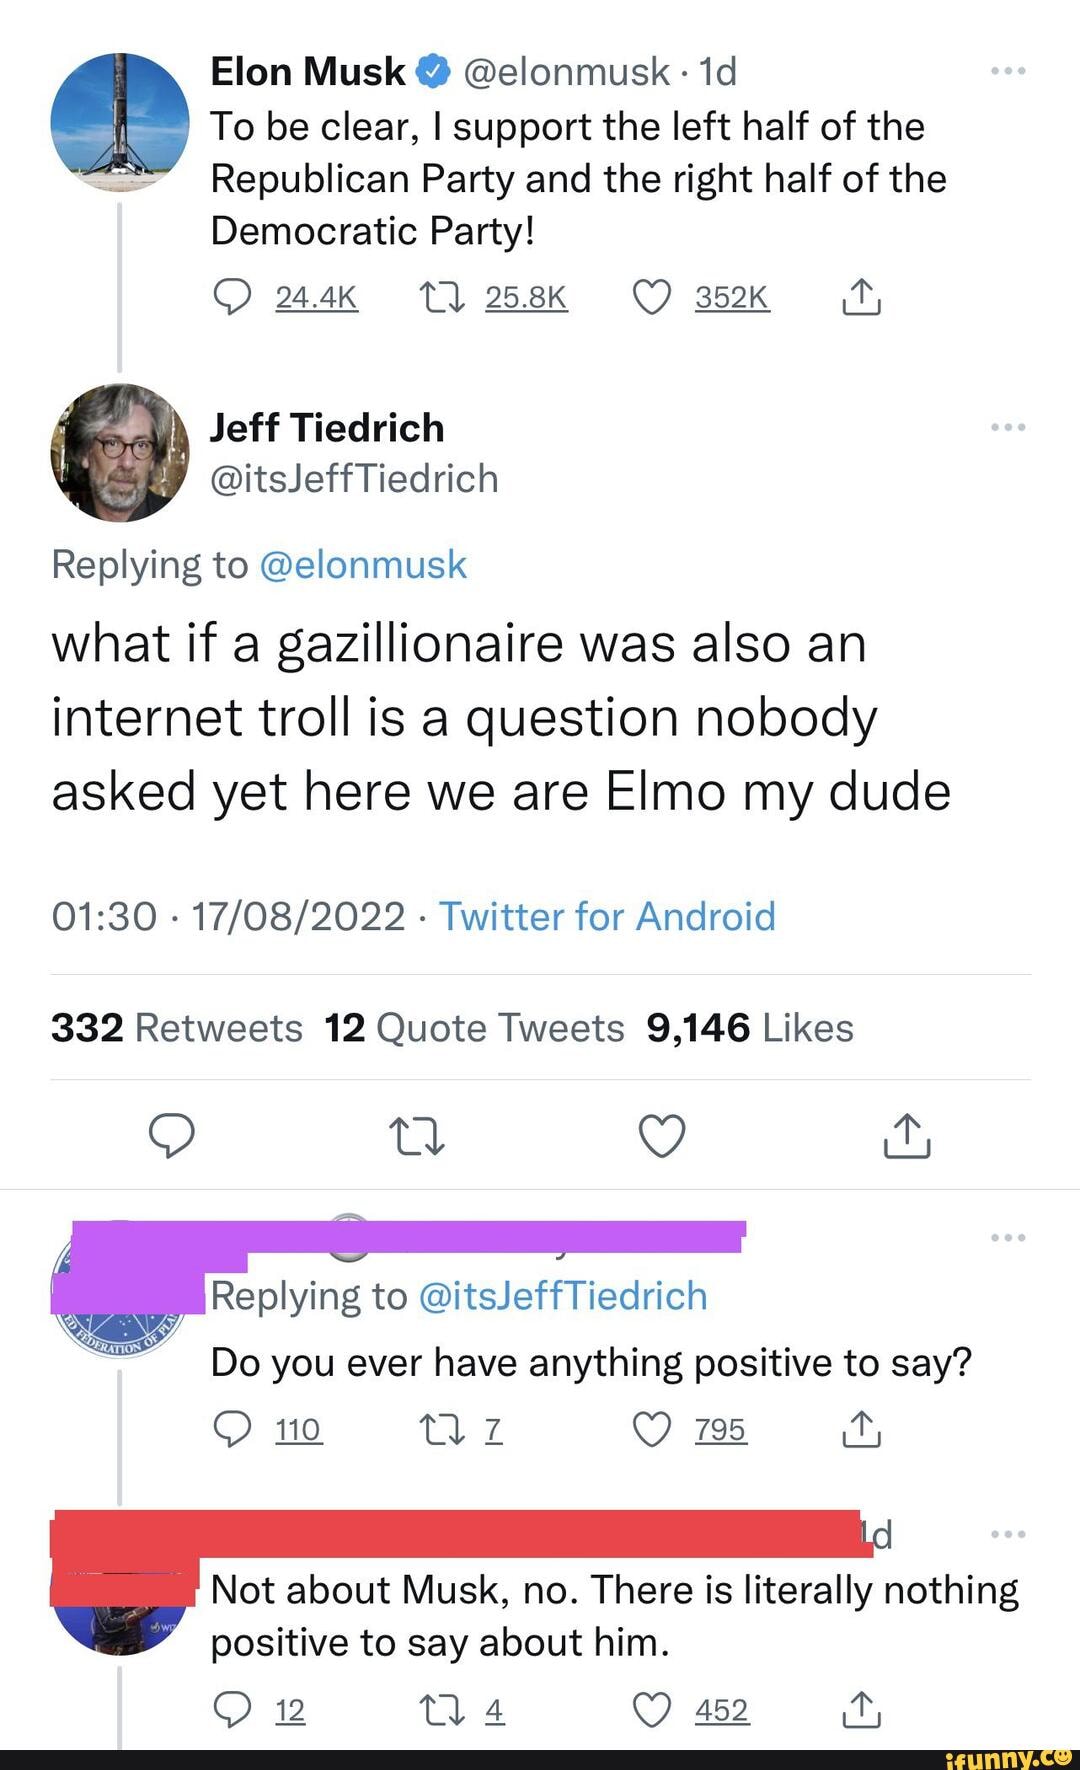View the 332 Retweets list

coord(176,1028)
